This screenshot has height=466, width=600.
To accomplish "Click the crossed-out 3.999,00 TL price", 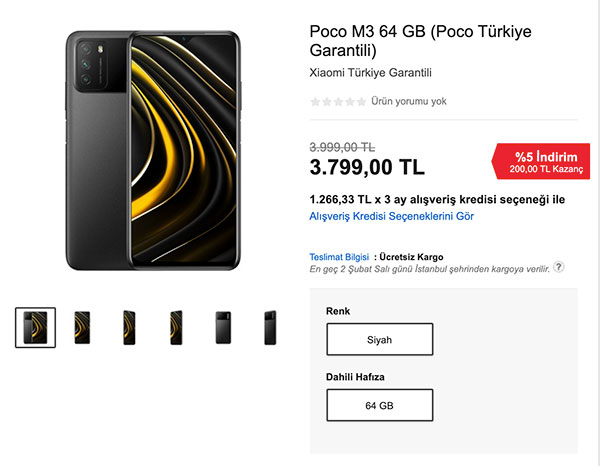I will (x=342, y=145).
